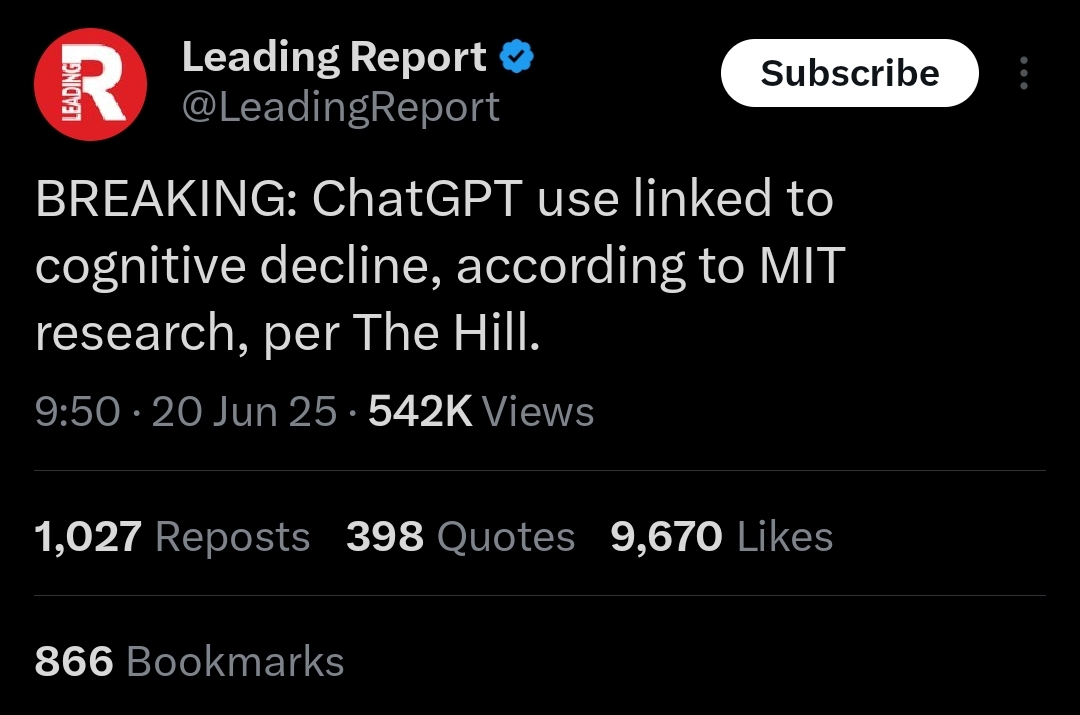1080x715 pixels.
Task: Subscribe to Leading Report
Action: point(849,73)
